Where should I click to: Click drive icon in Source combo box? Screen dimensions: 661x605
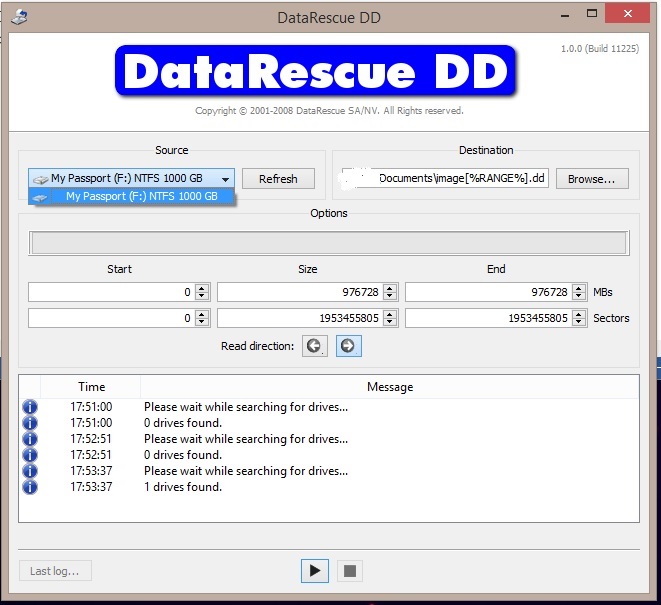click(x=40, y=180)
